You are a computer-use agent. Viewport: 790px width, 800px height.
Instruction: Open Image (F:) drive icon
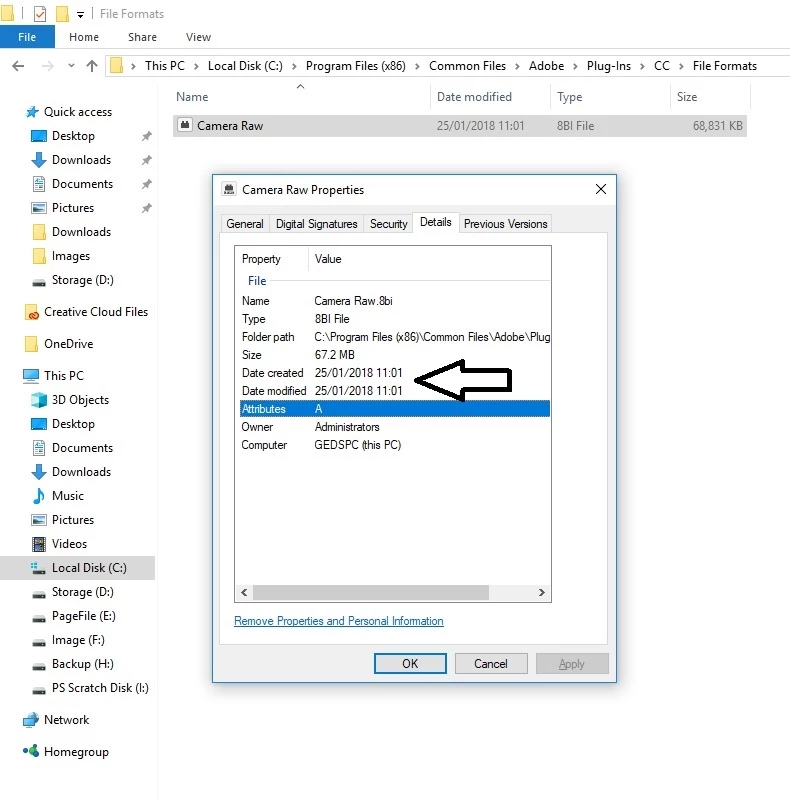(x=39, y=642)
